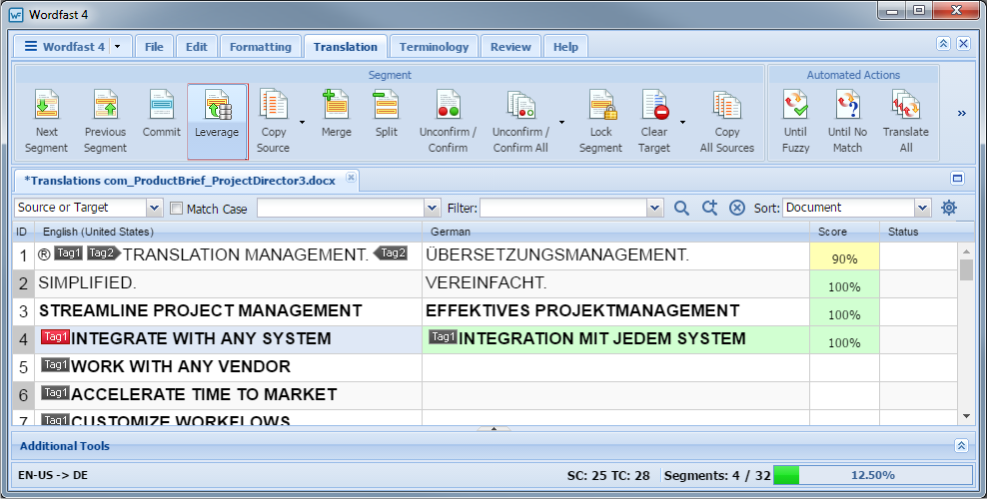This screenshot has height=499, width=987.
Task: Expand Unconfirm / Confirm All dropdown arrow
Action: pos(561,122)
